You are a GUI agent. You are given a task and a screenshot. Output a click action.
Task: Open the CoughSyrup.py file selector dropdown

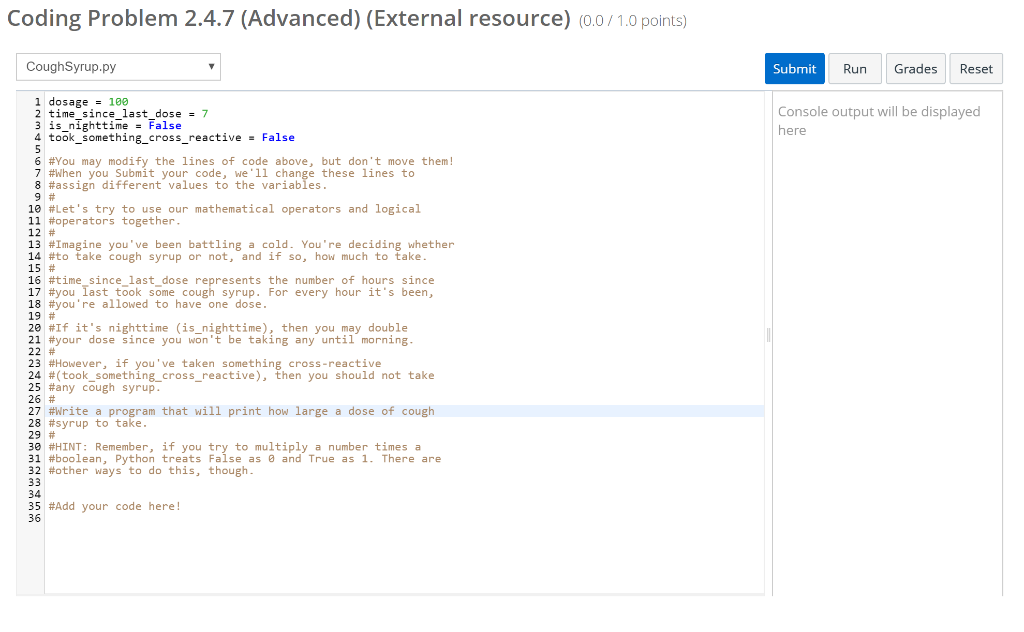[x=117, y=66]
